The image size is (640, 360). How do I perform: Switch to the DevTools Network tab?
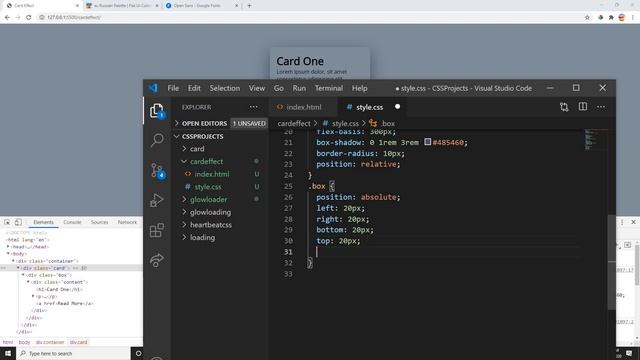[x=127, y=222]
